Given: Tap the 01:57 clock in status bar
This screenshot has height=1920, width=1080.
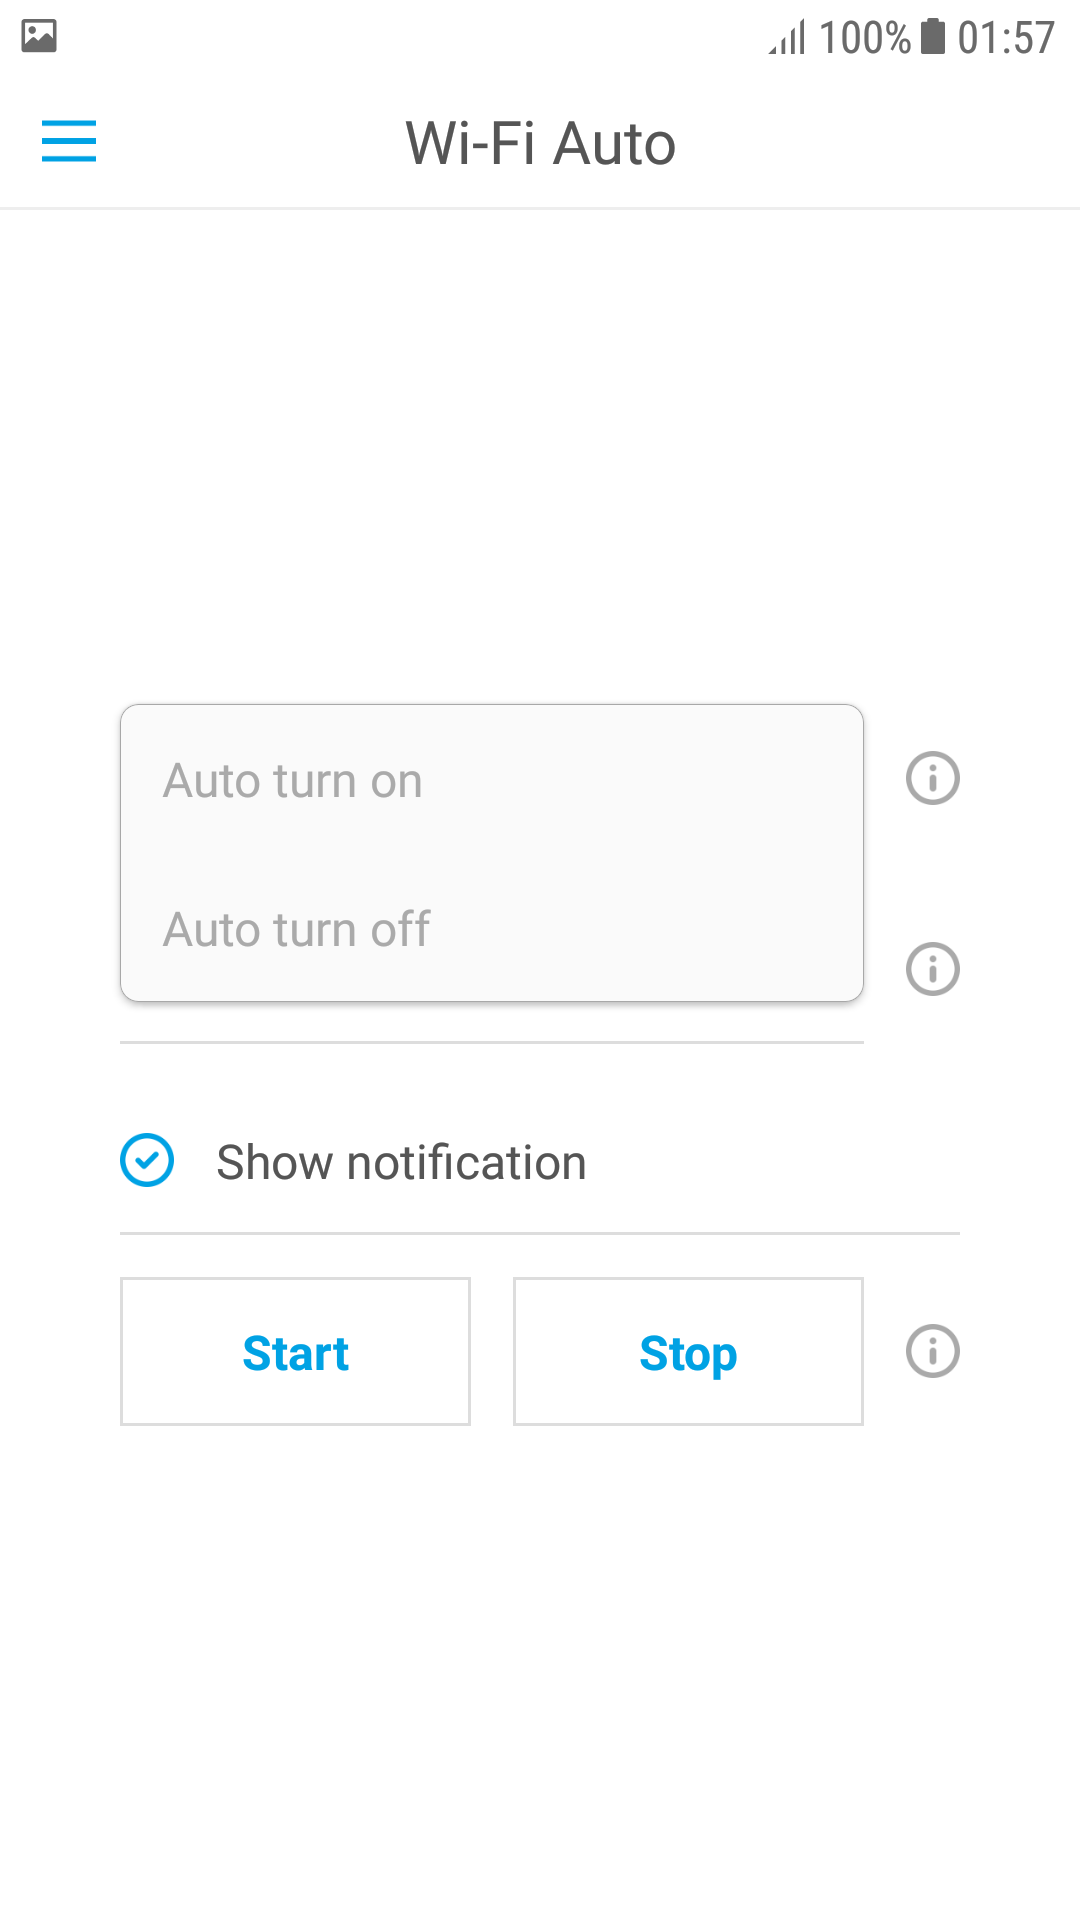Looking at the screenshot, I should (1005, 38).
